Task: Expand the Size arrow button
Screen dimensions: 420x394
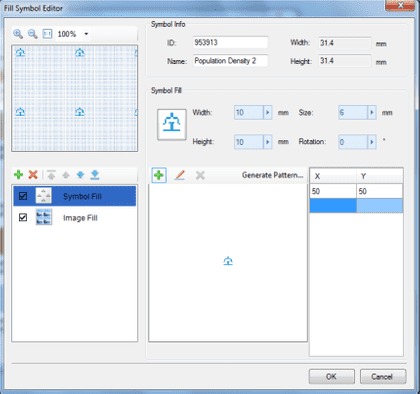Action: click(x=372, y=113)
